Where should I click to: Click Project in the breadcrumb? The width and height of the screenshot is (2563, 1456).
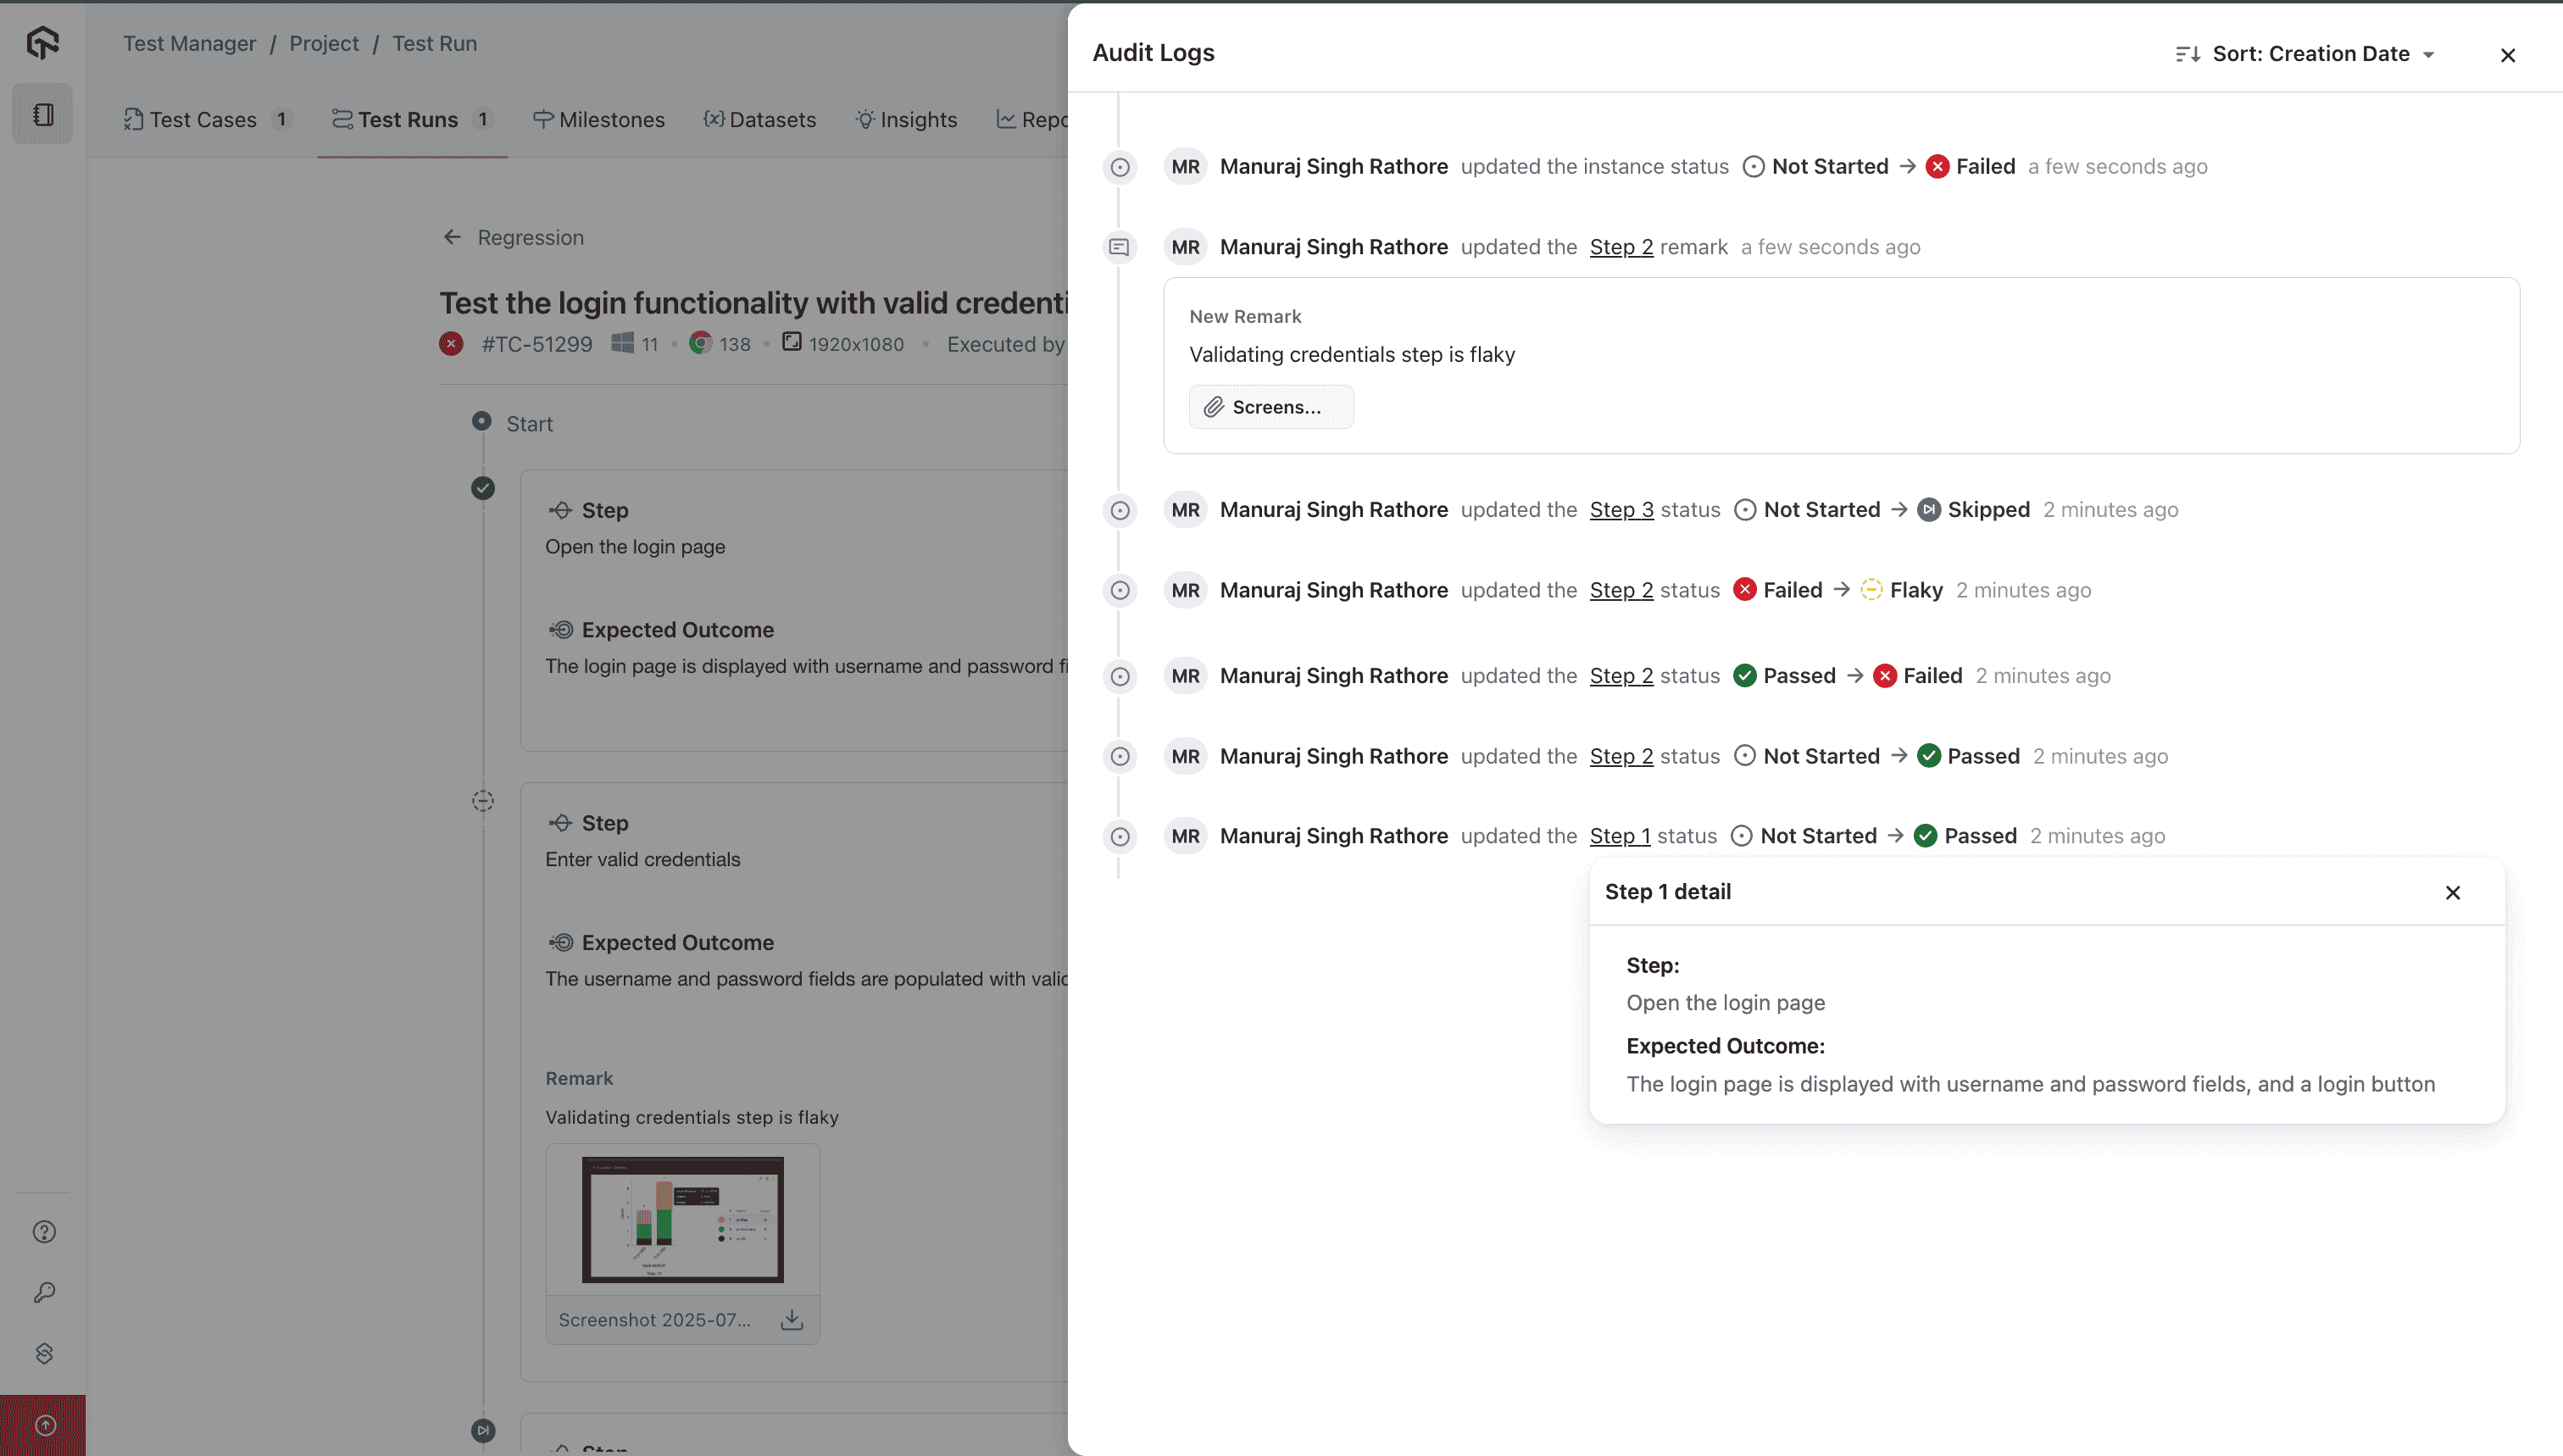pyautogui.click(x=324, y=43)
